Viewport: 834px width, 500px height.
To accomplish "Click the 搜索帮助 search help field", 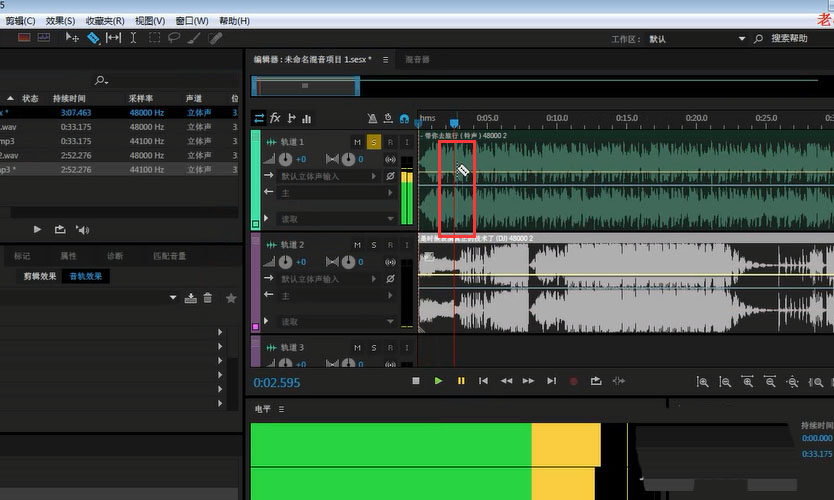I will (789, 39).
